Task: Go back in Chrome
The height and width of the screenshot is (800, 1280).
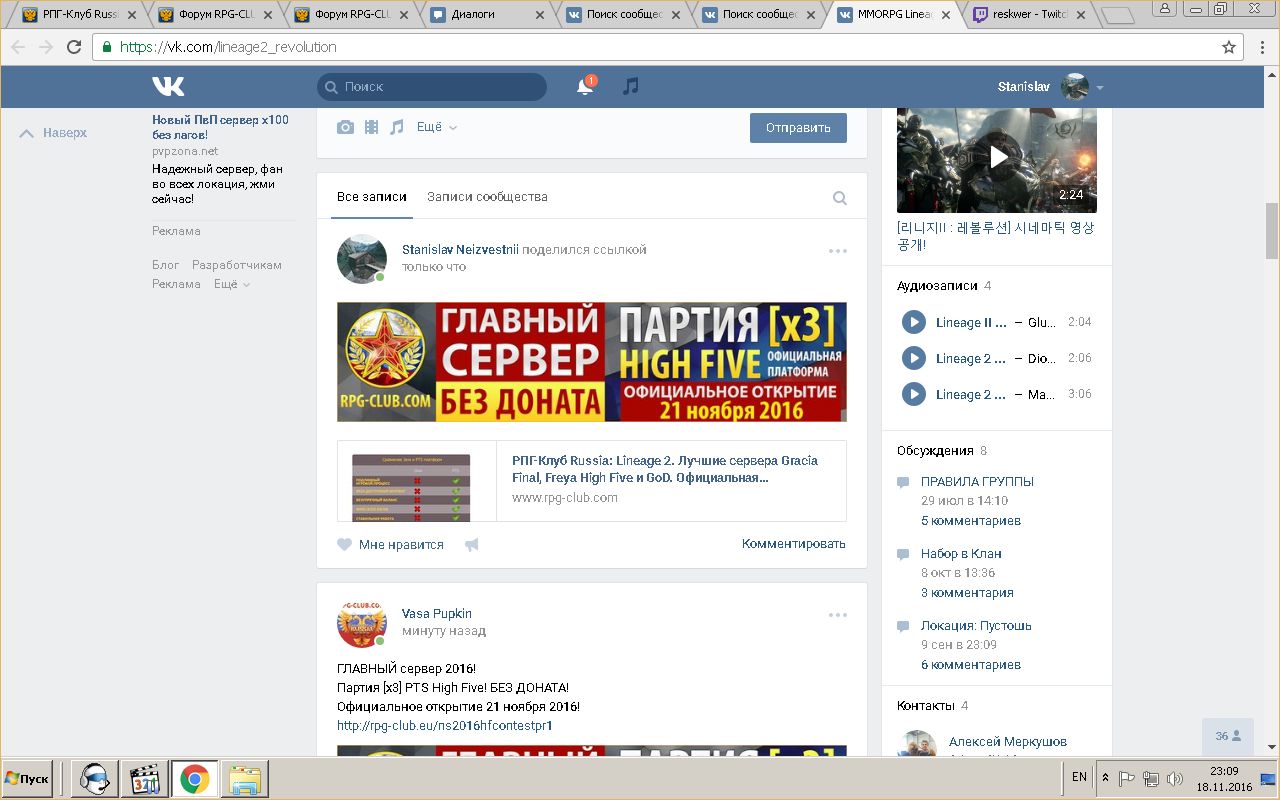Action: click(x=18, y=47)
